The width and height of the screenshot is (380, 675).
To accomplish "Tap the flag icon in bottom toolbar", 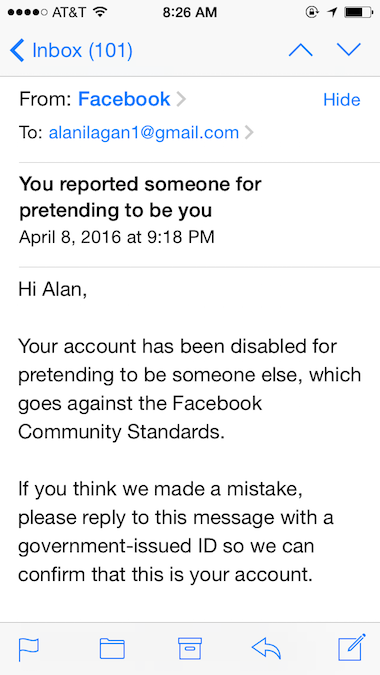I will click(x=29, y=649).
